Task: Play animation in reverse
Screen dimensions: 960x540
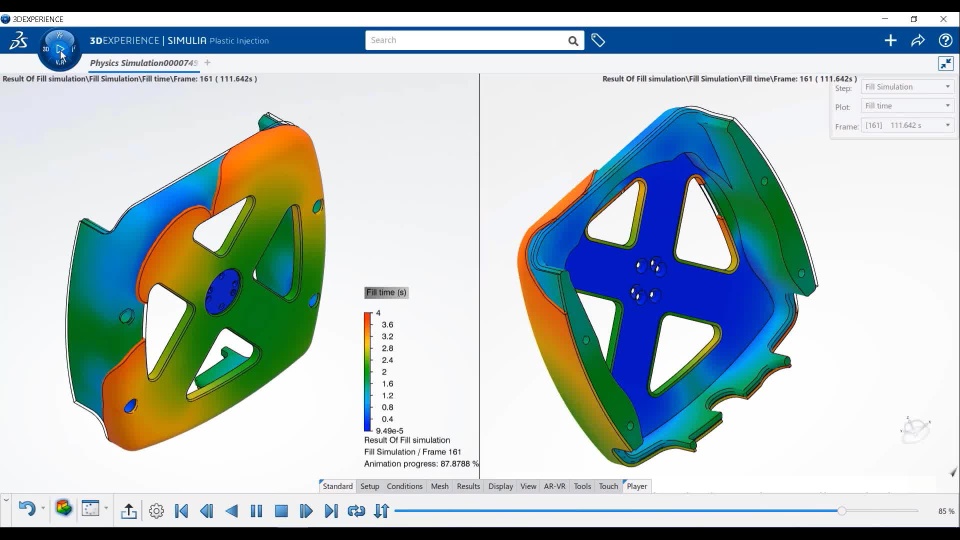Action: pos(231,511)
